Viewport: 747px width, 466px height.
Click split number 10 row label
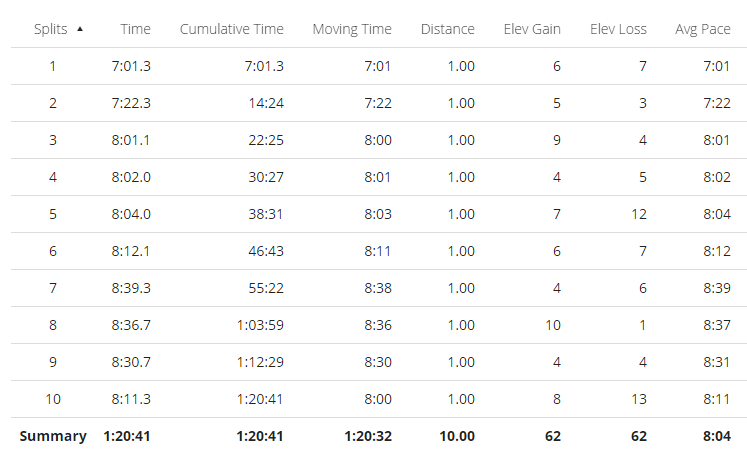point(53,400)
